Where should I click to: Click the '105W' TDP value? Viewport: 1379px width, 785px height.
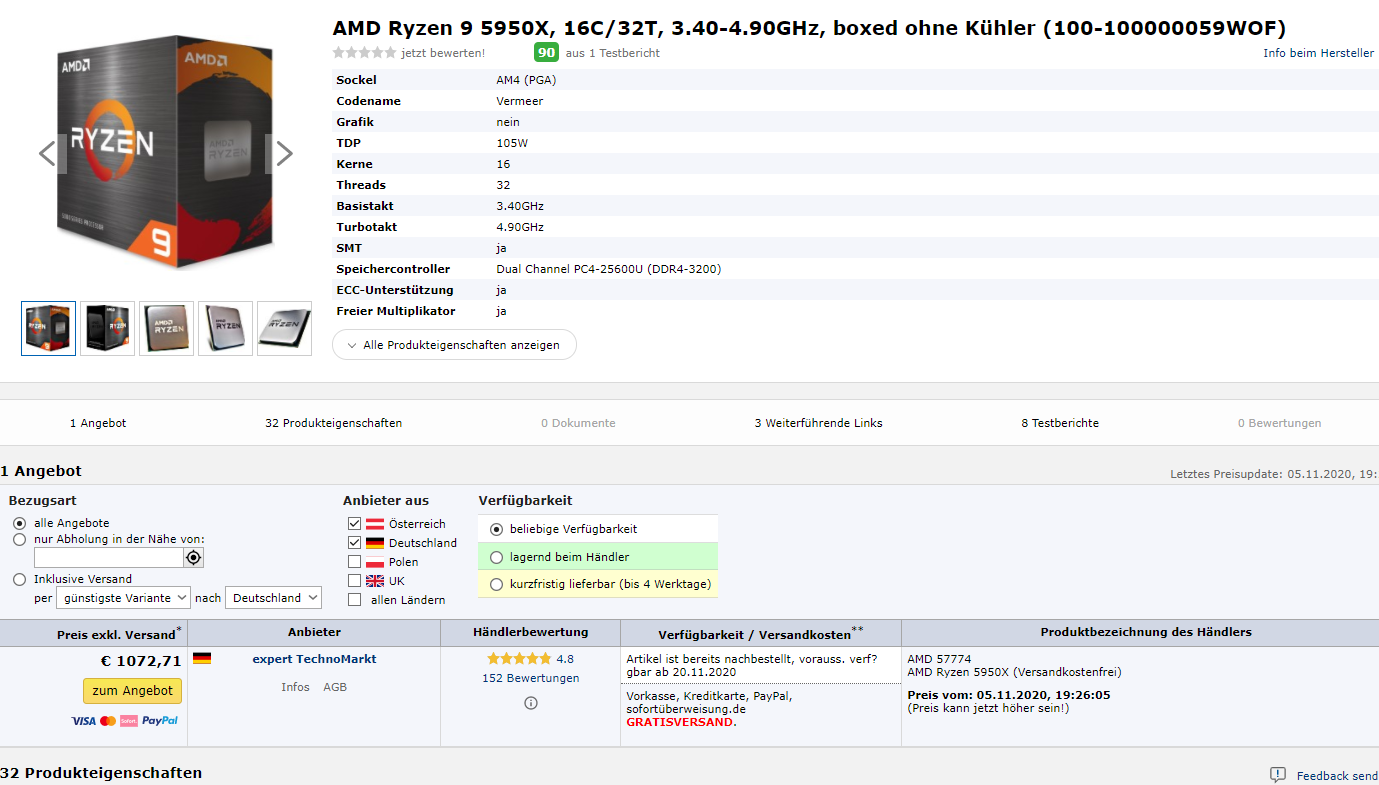pos(512,143)
